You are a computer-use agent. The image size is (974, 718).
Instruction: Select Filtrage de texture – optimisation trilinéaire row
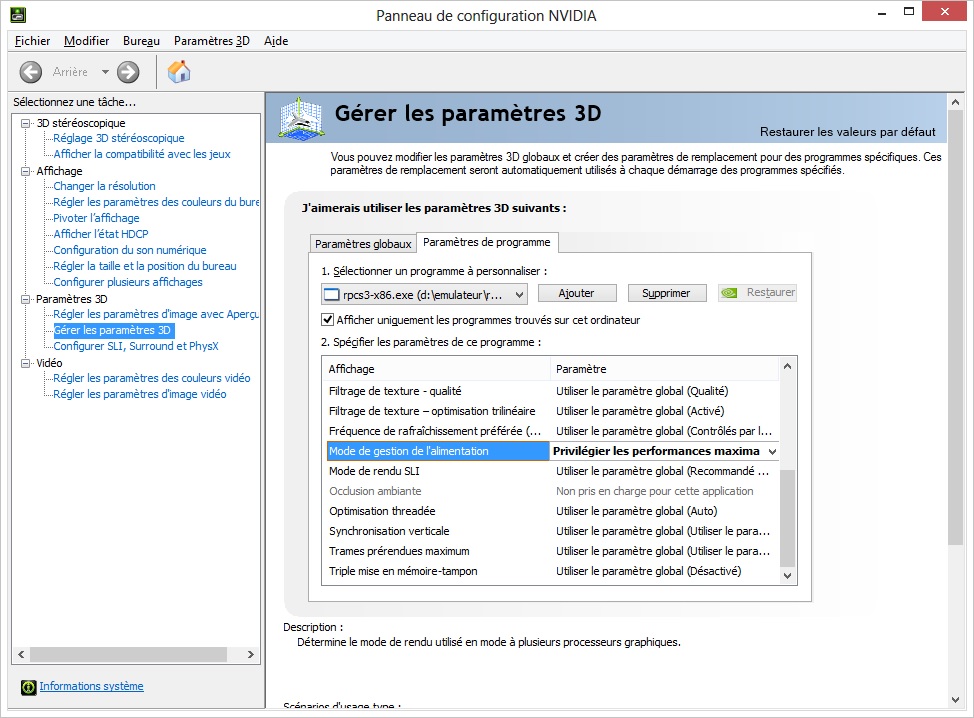tap(552, 411)
